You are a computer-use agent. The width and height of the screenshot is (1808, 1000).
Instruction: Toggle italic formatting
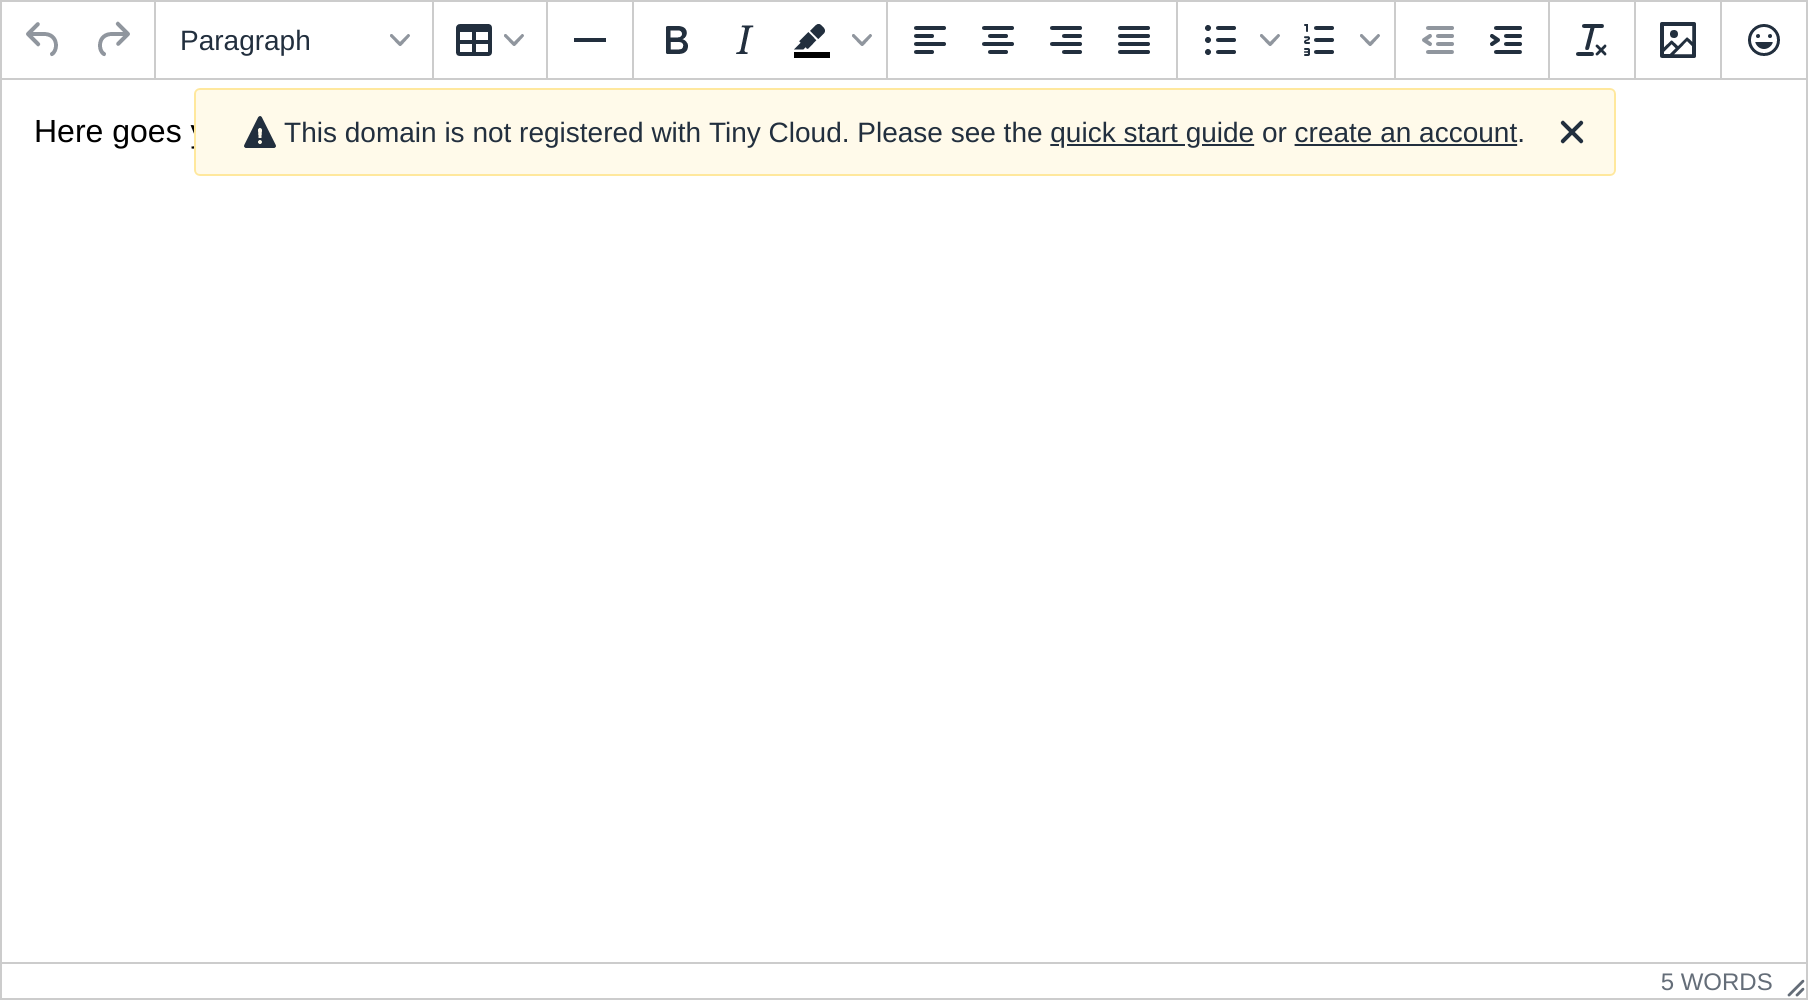pos(744,40)
